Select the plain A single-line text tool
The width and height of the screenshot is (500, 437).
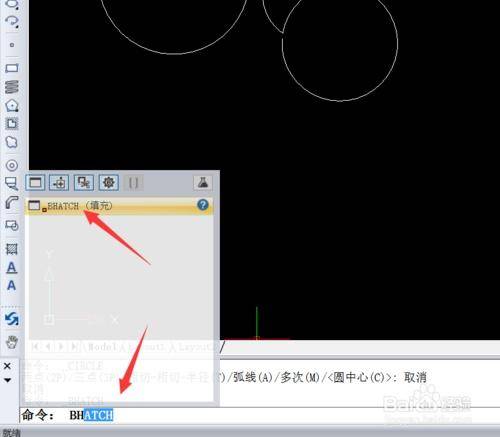click(x=12, y=285)
